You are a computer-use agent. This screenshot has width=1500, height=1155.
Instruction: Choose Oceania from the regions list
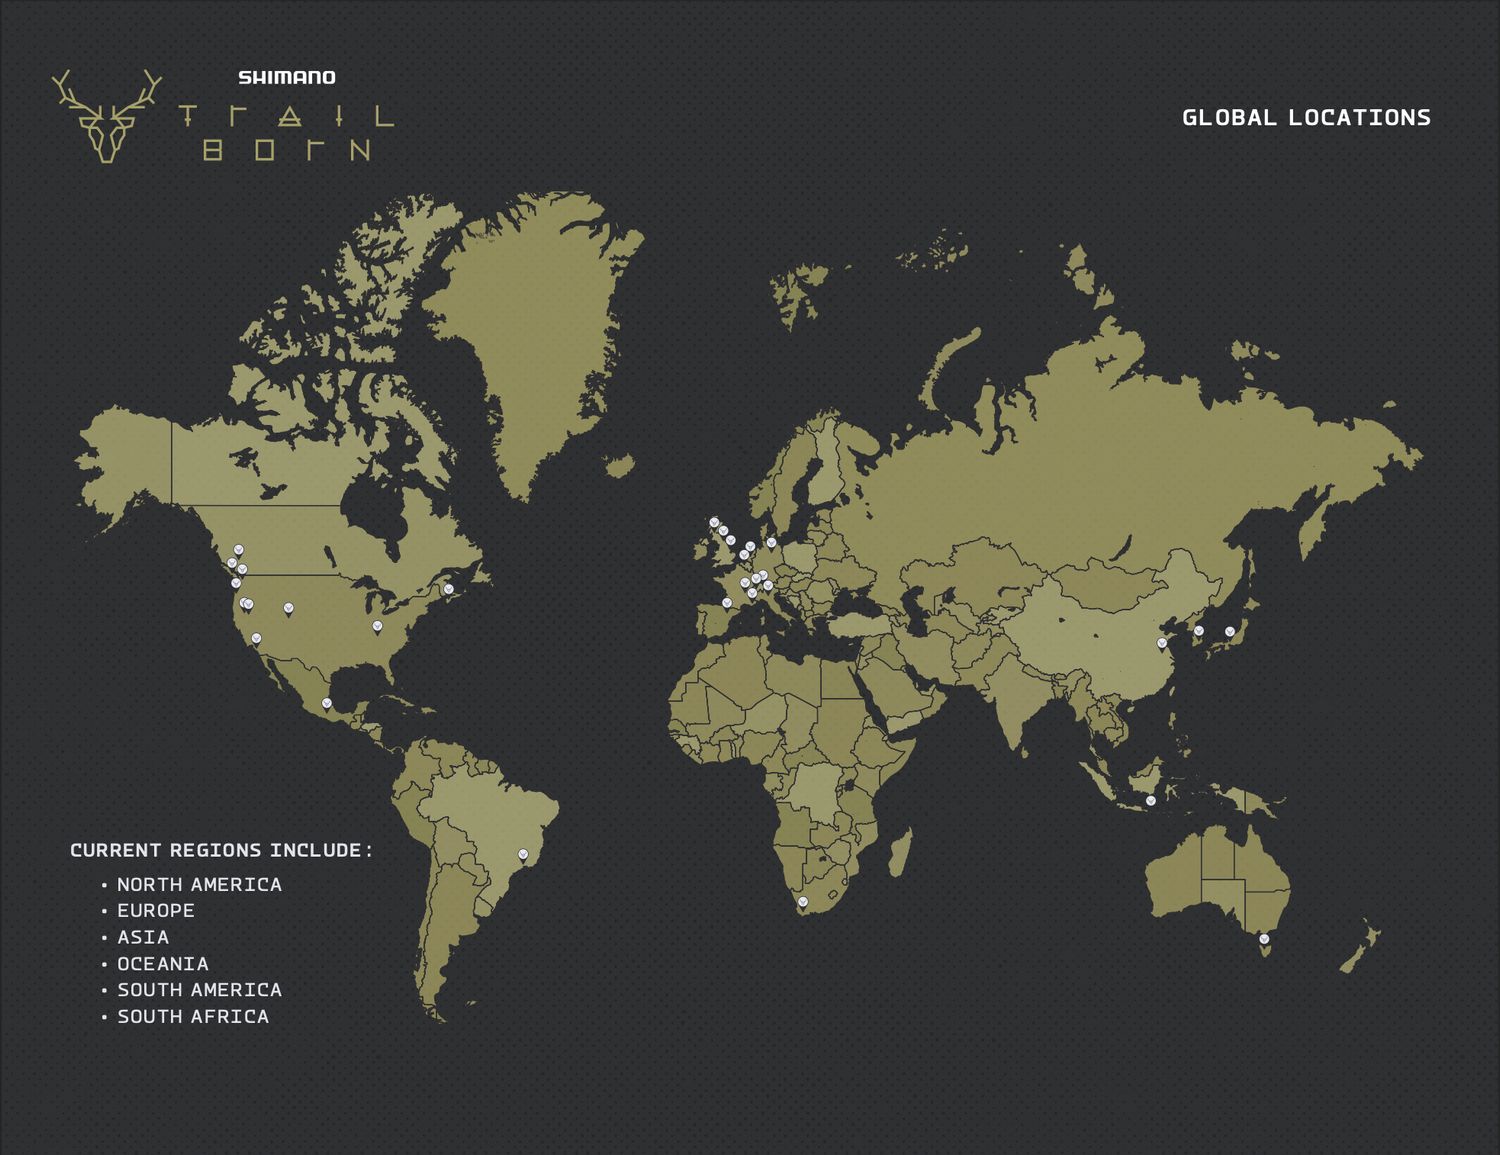163,964
